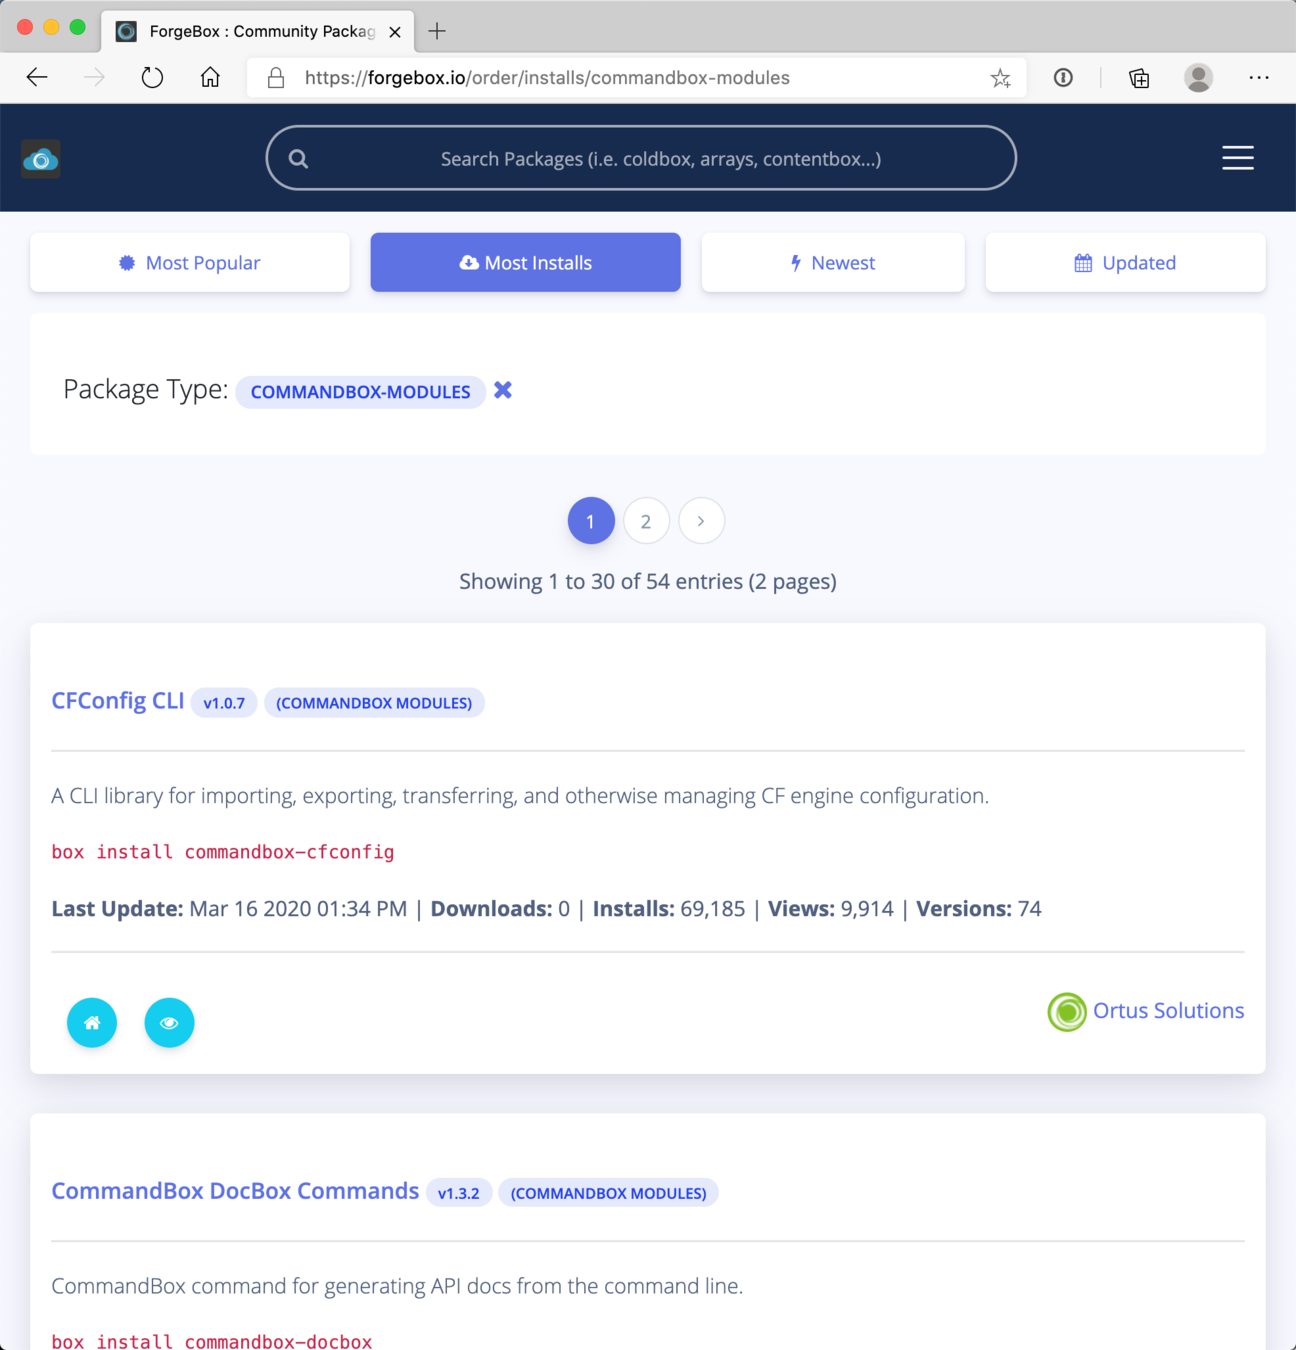Open CFConfig CLI home page icon
This screenshot has width=1296, height=1350.
tap(92, 1023)
